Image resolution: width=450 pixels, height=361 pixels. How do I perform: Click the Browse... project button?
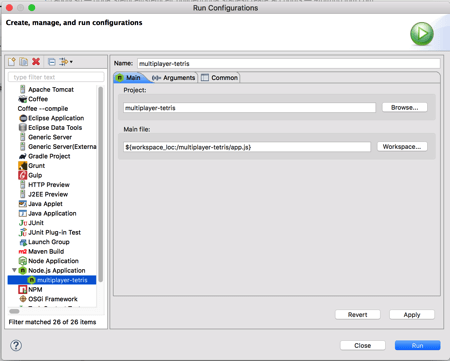(404, 107)
